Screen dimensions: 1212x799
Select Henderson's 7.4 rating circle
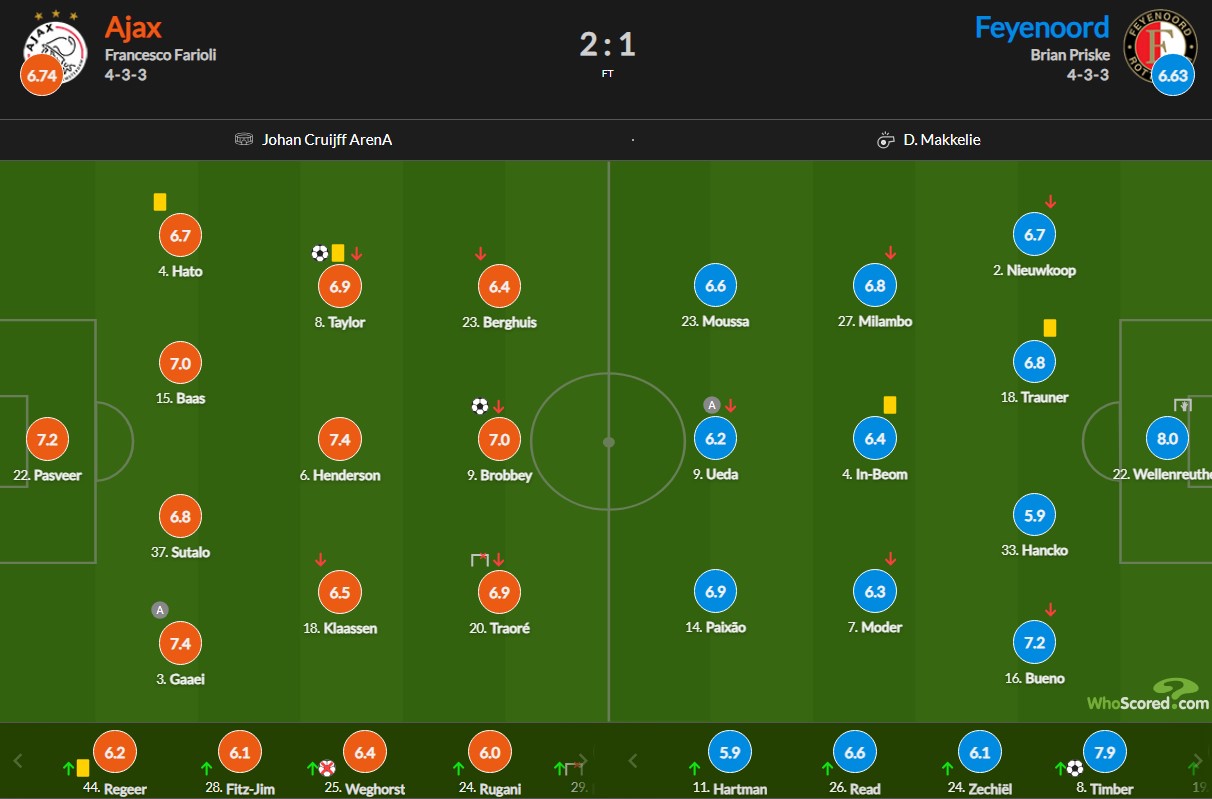tap(340, 439)
